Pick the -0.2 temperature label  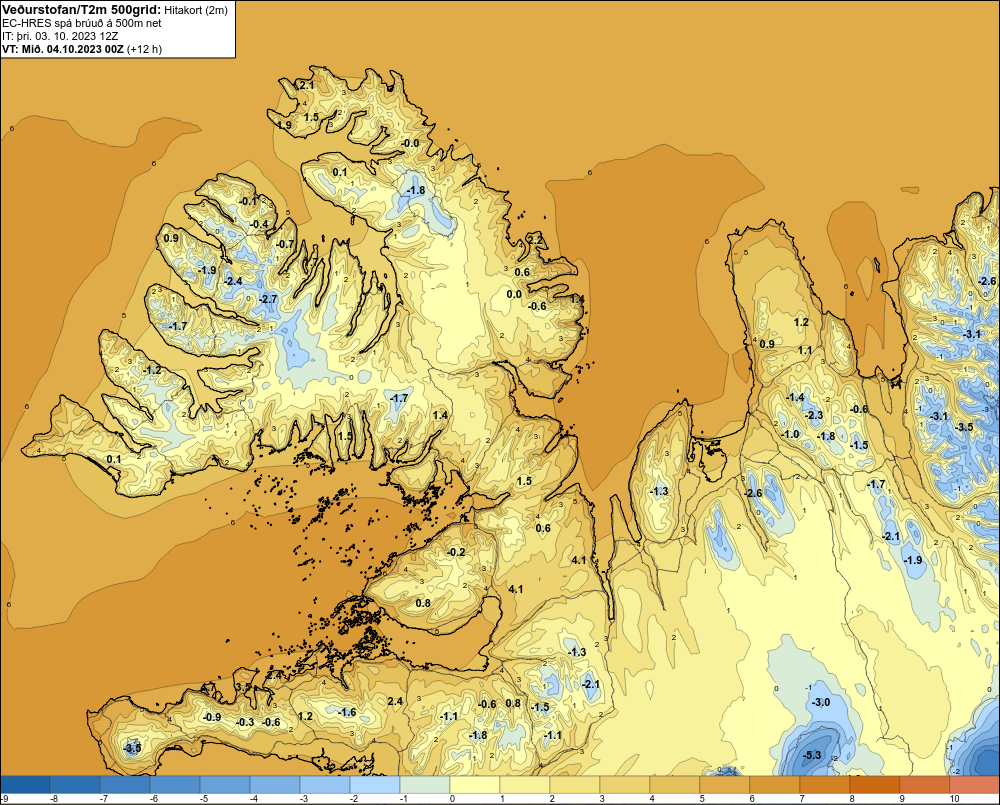tap(457, 552)
